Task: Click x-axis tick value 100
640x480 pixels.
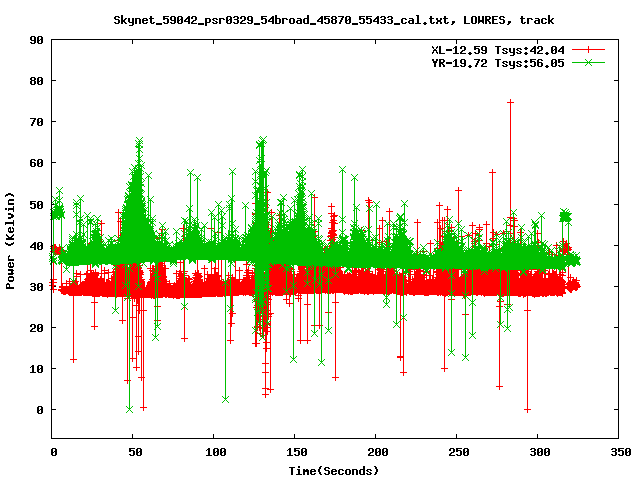Action: (x=216, y=452)
